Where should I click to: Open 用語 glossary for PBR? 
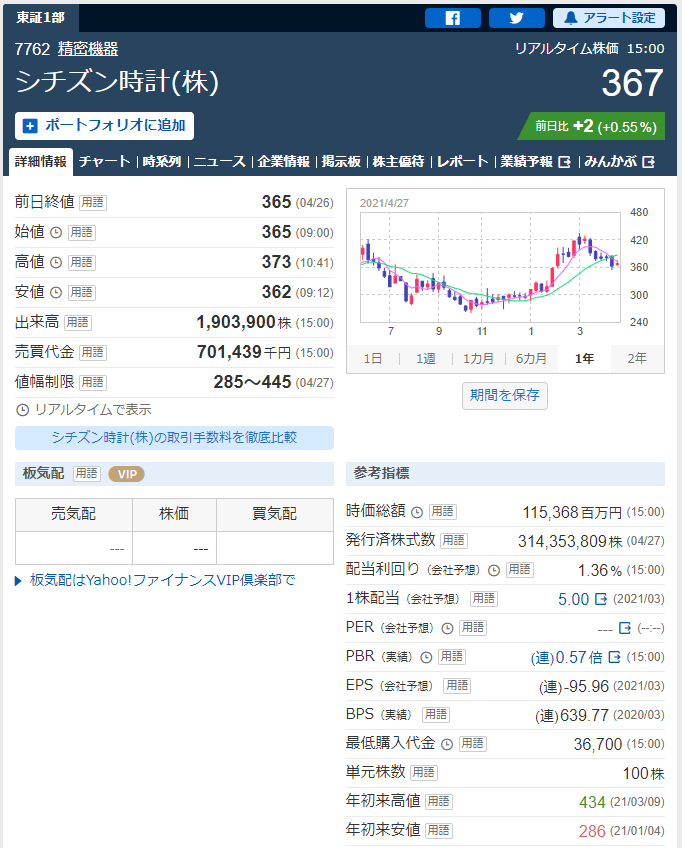point(452,657)
